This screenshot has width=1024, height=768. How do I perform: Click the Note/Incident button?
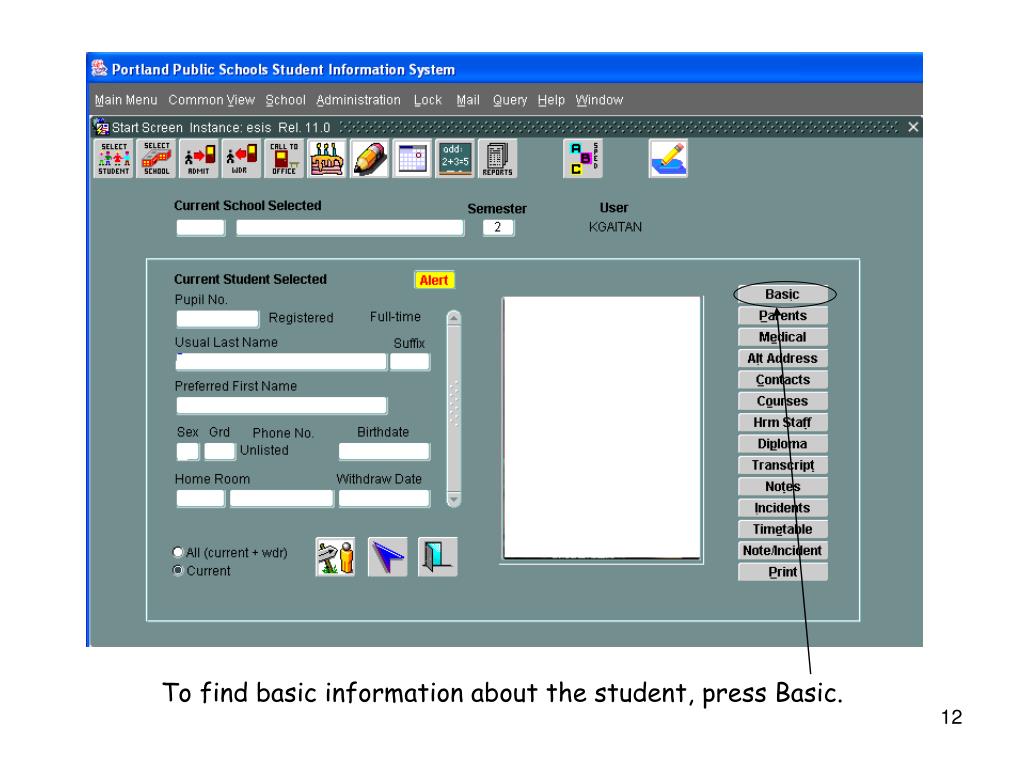click(782, 551)
